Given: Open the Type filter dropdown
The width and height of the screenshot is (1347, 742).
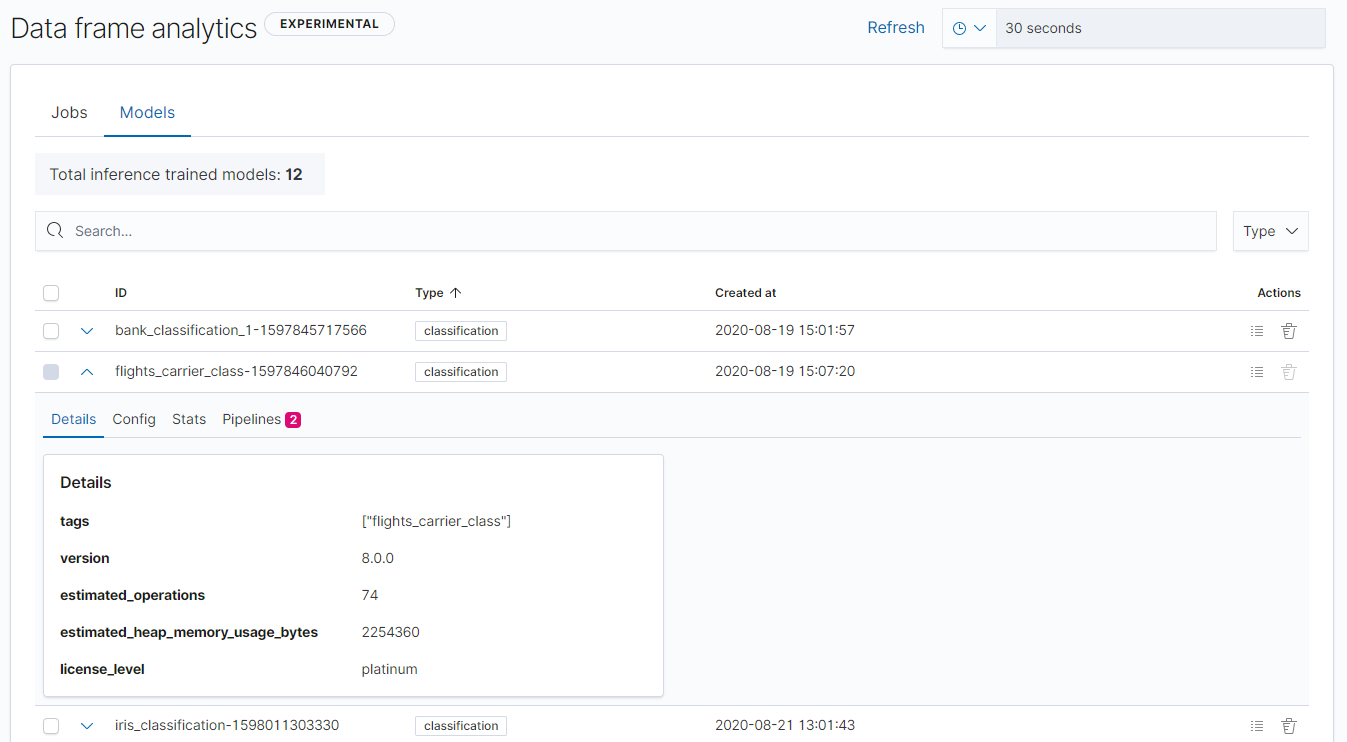Looking at the screenshot, I should pyautogui.click(x=1270, y=231).
